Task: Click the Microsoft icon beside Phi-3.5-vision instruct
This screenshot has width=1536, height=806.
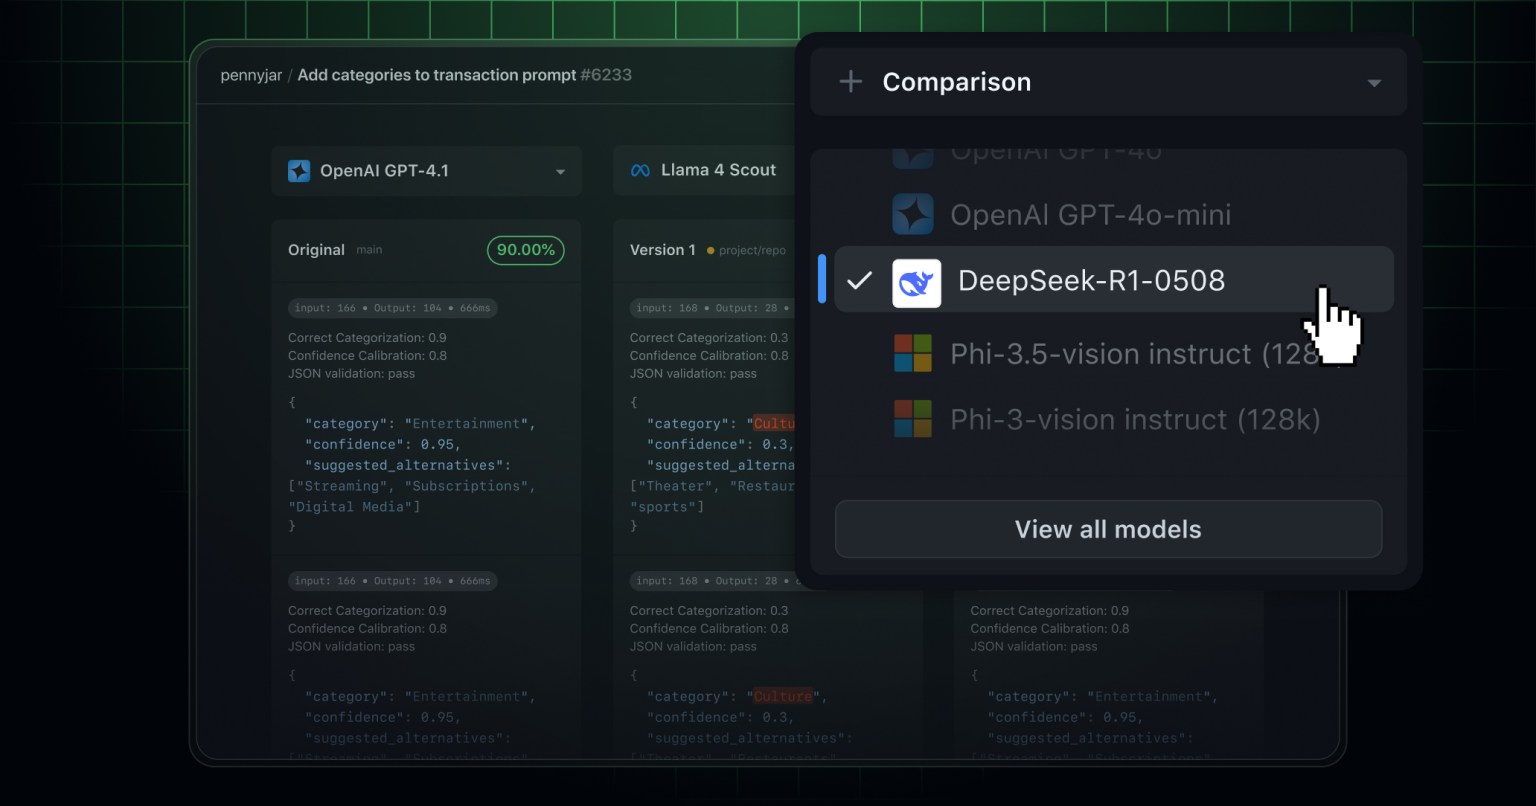Action: tap(913, 352)
